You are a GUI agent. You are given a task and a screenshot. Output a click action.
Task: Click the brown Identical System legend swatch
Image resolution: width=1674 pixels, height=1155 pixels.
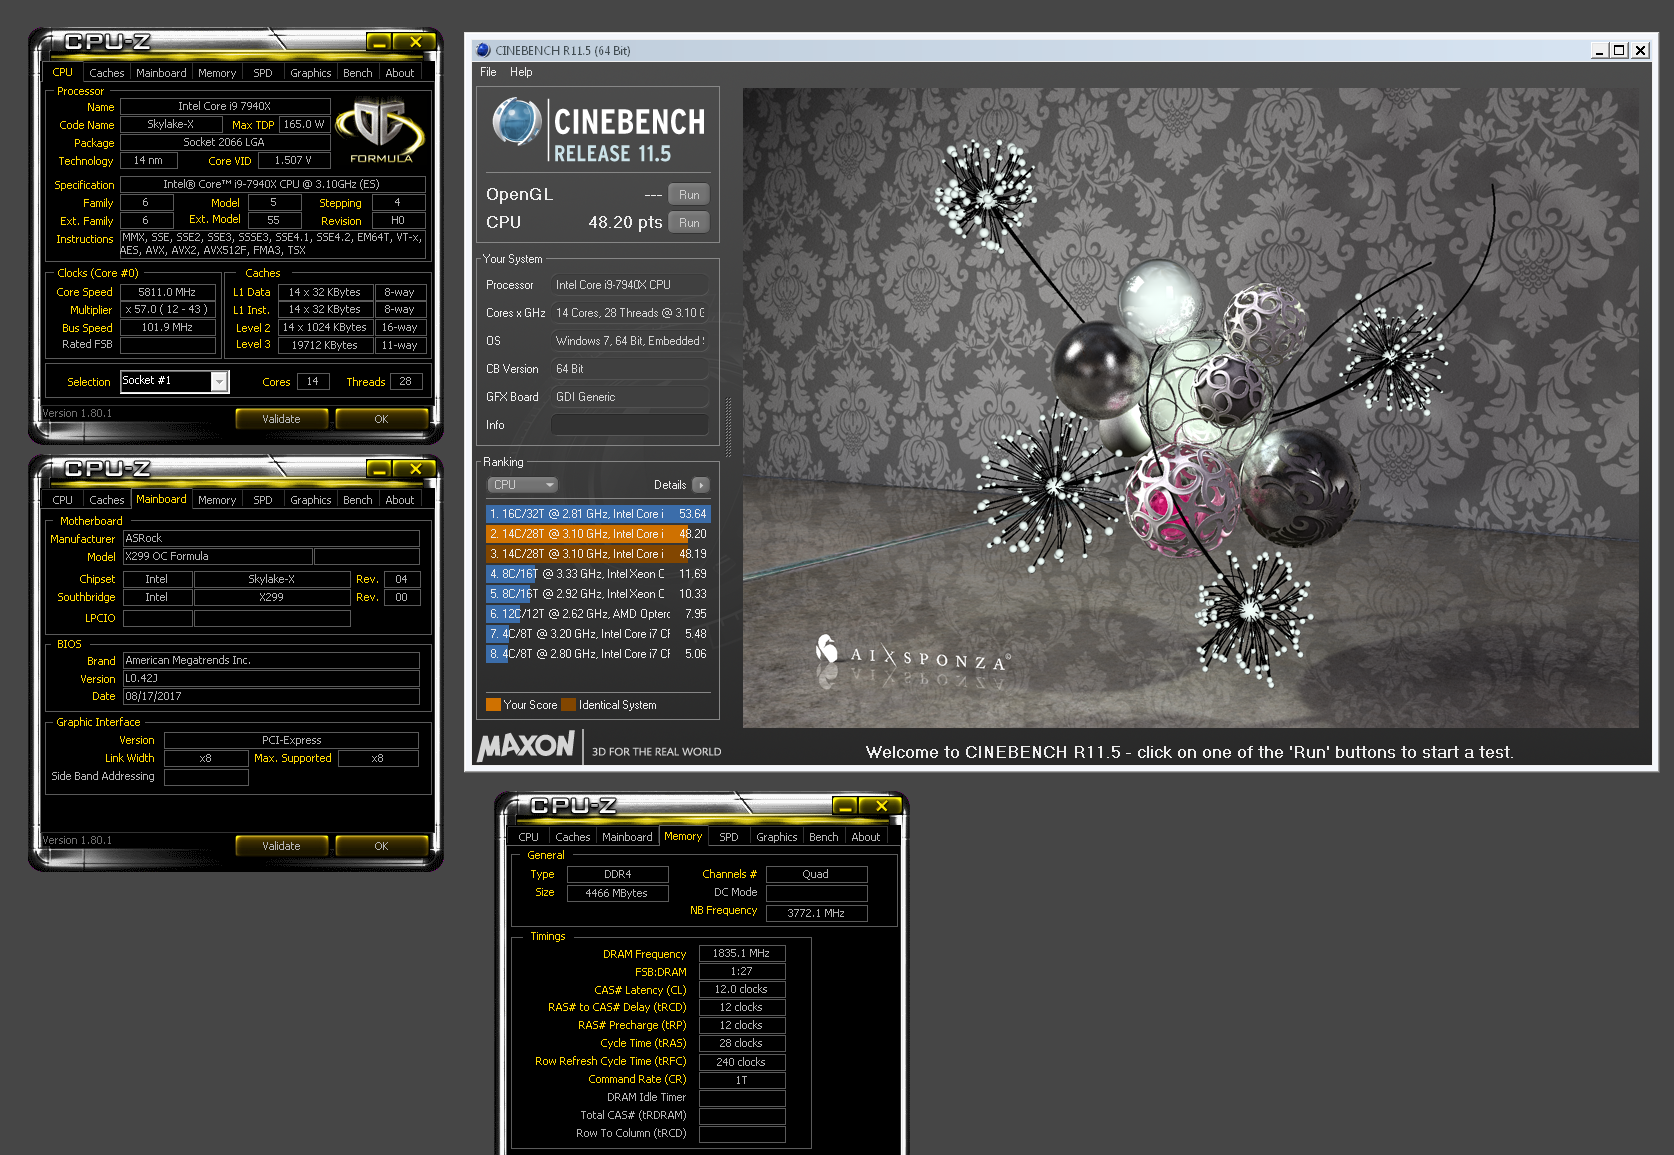(x=569, y=704)
